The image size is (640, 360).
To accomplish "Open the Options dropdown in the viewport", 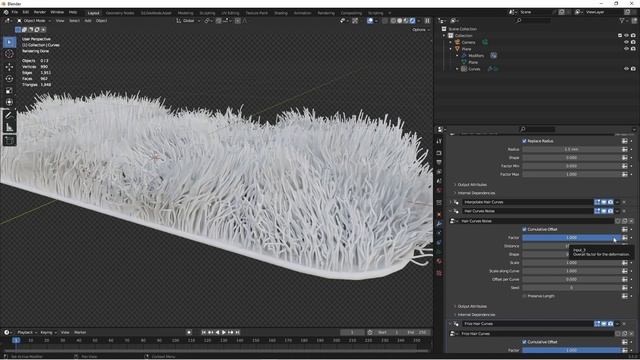I will (420, 29).
